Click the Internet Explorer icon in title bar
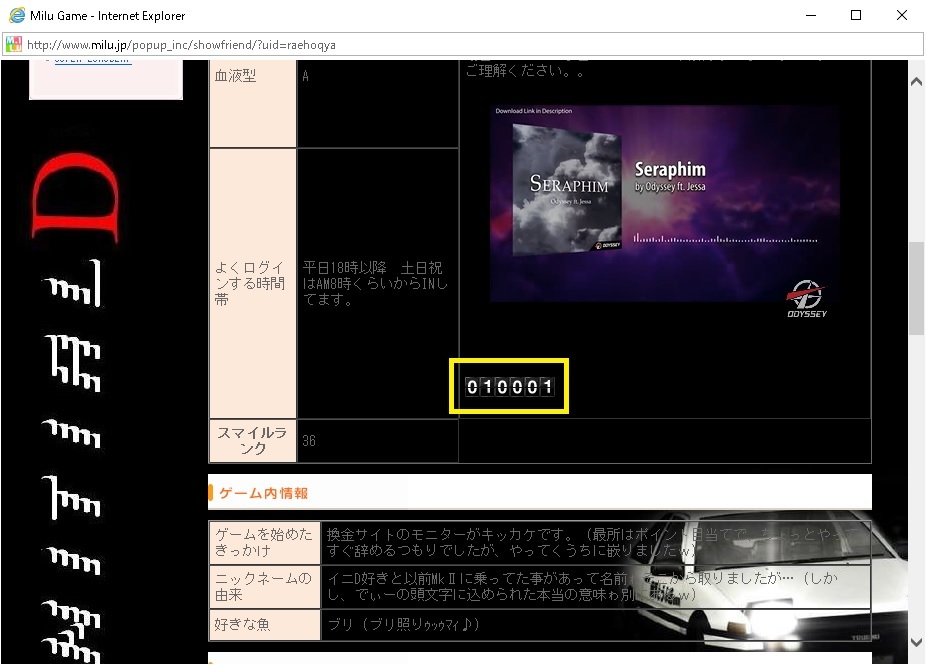 click(x=16, y=15)
